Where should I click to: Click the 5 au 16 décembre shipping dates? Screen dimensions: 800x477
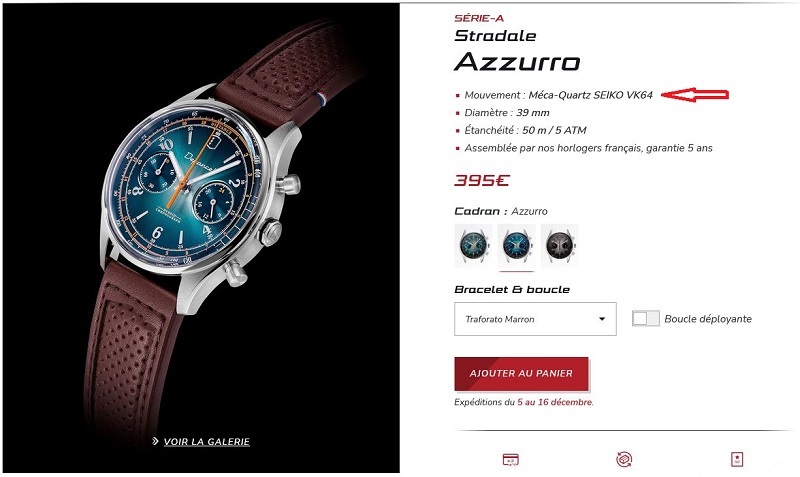point(555,402)
